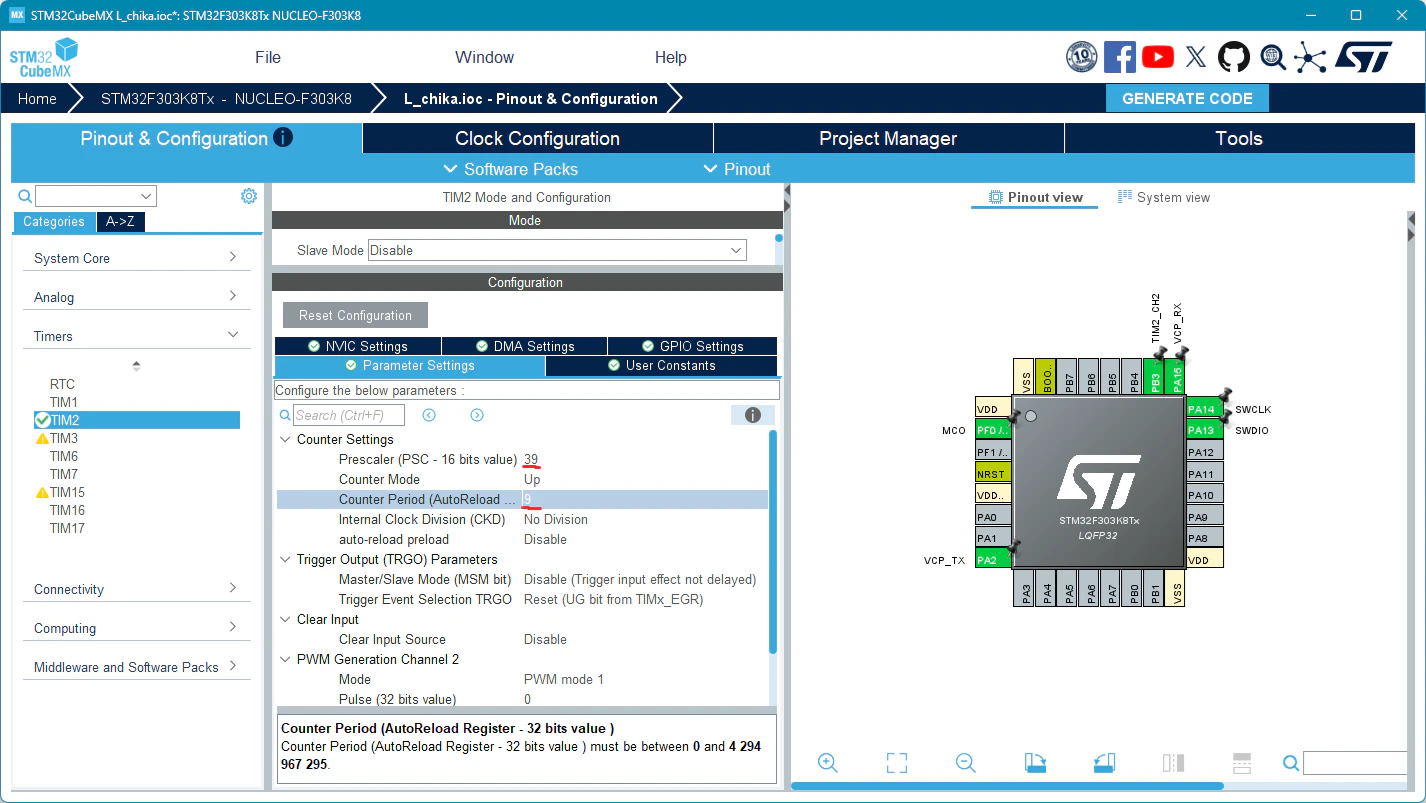This screenshot has width=1426, height=803.
Task: Click STM32F303K8Tx NUCLEO-F303K8 breadcrumb
Action: 226,98
